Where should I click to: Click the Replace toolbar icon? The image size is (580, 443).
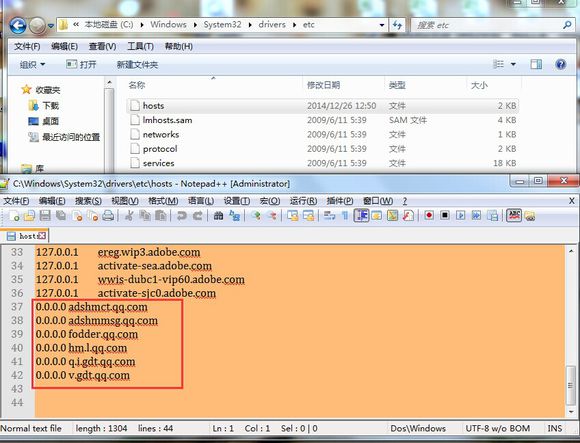pyautogui.click(x=234, y=215)
